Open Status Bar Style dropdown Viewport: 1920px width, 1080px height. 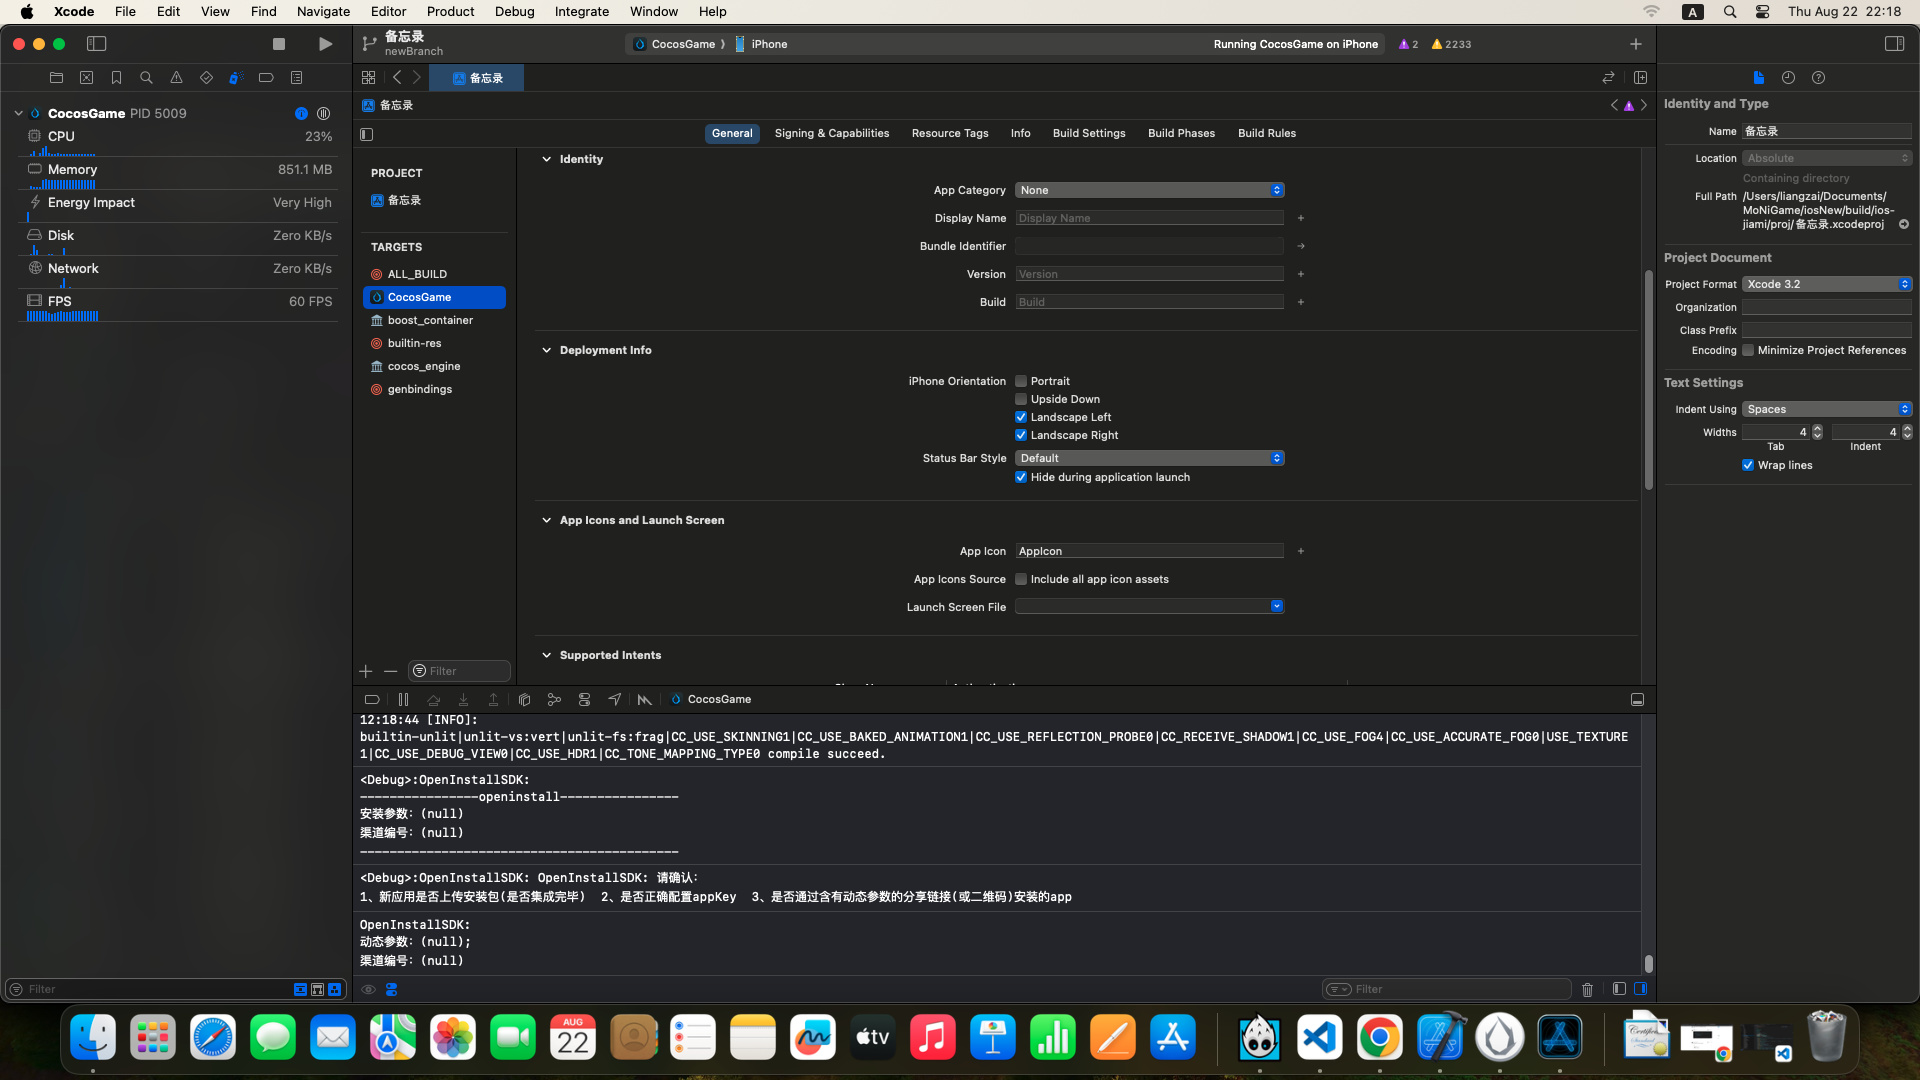click(x=1149, y=458)
